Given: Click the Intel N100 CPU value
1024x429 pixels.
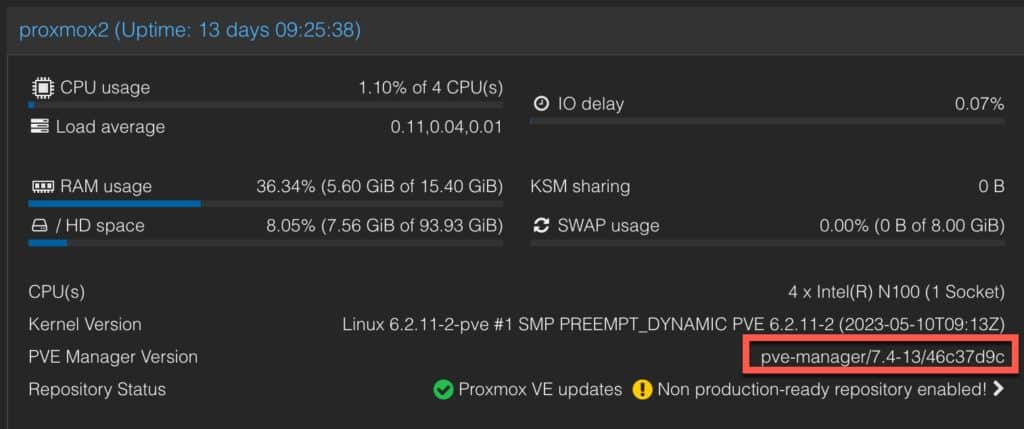Looking at the screenshot, I should point(896,292).
